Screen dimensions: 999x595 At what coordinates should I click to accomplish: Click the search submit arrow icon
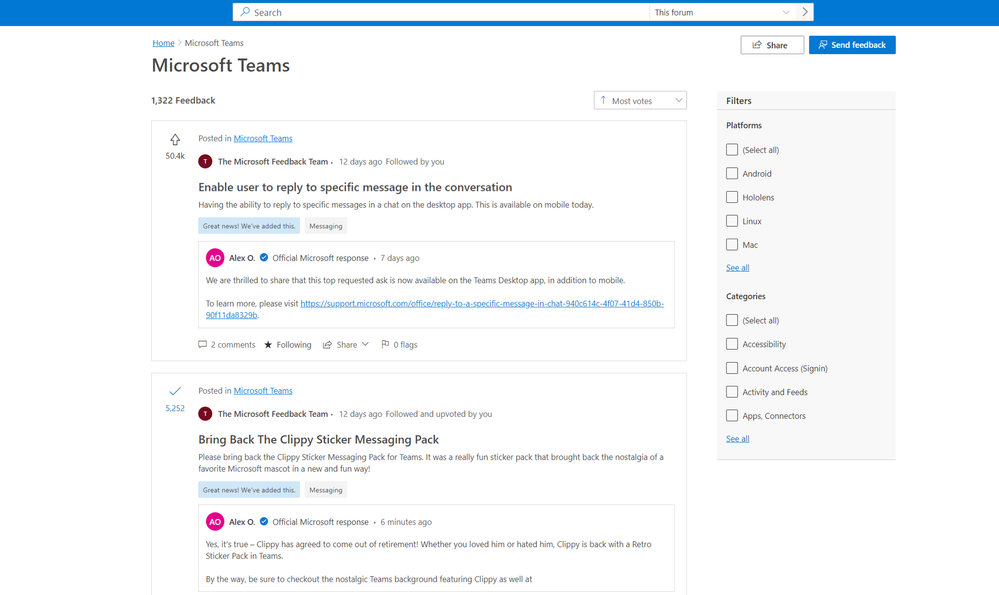tap(805, 12)
